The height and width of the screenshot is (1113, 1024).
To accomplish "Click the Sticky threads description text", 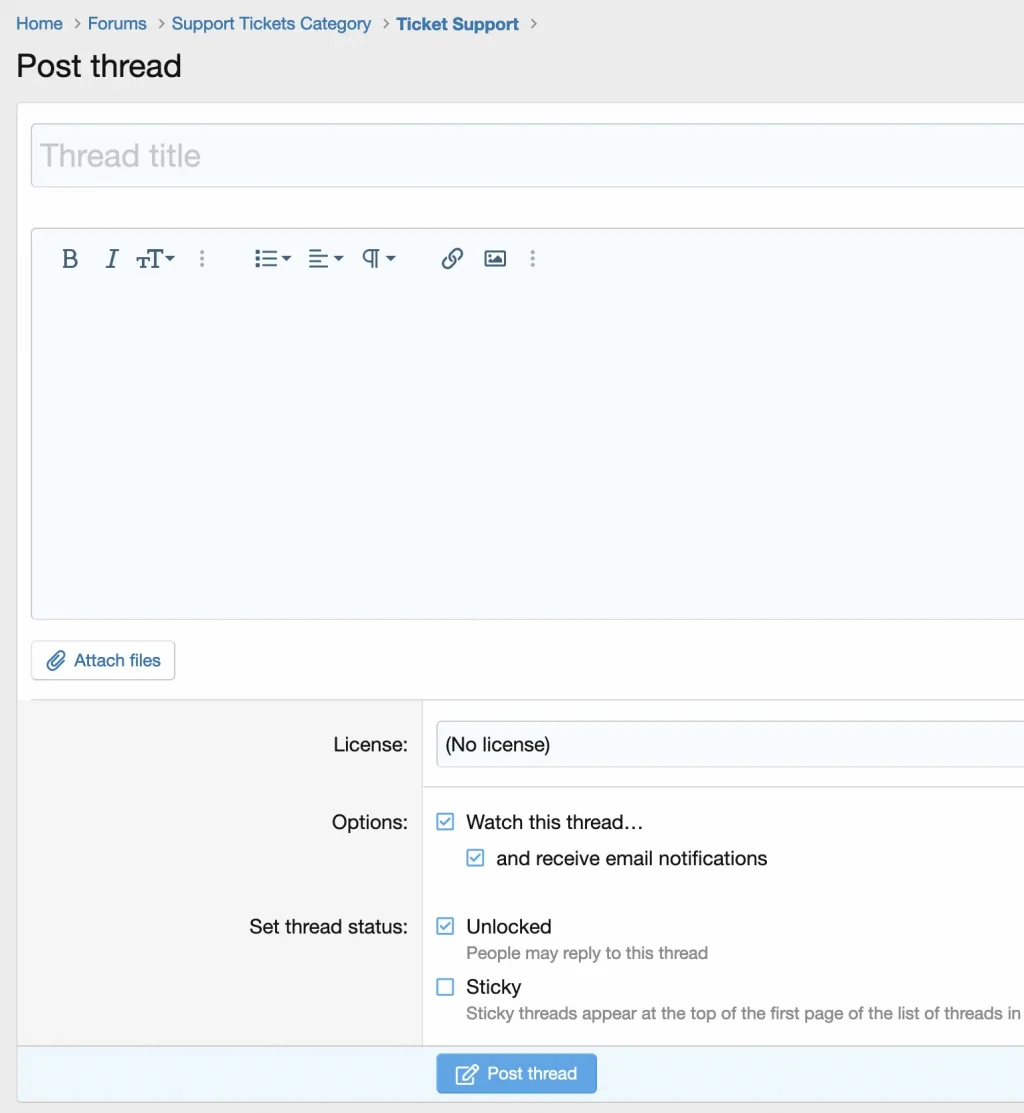I will (744, 1014).
